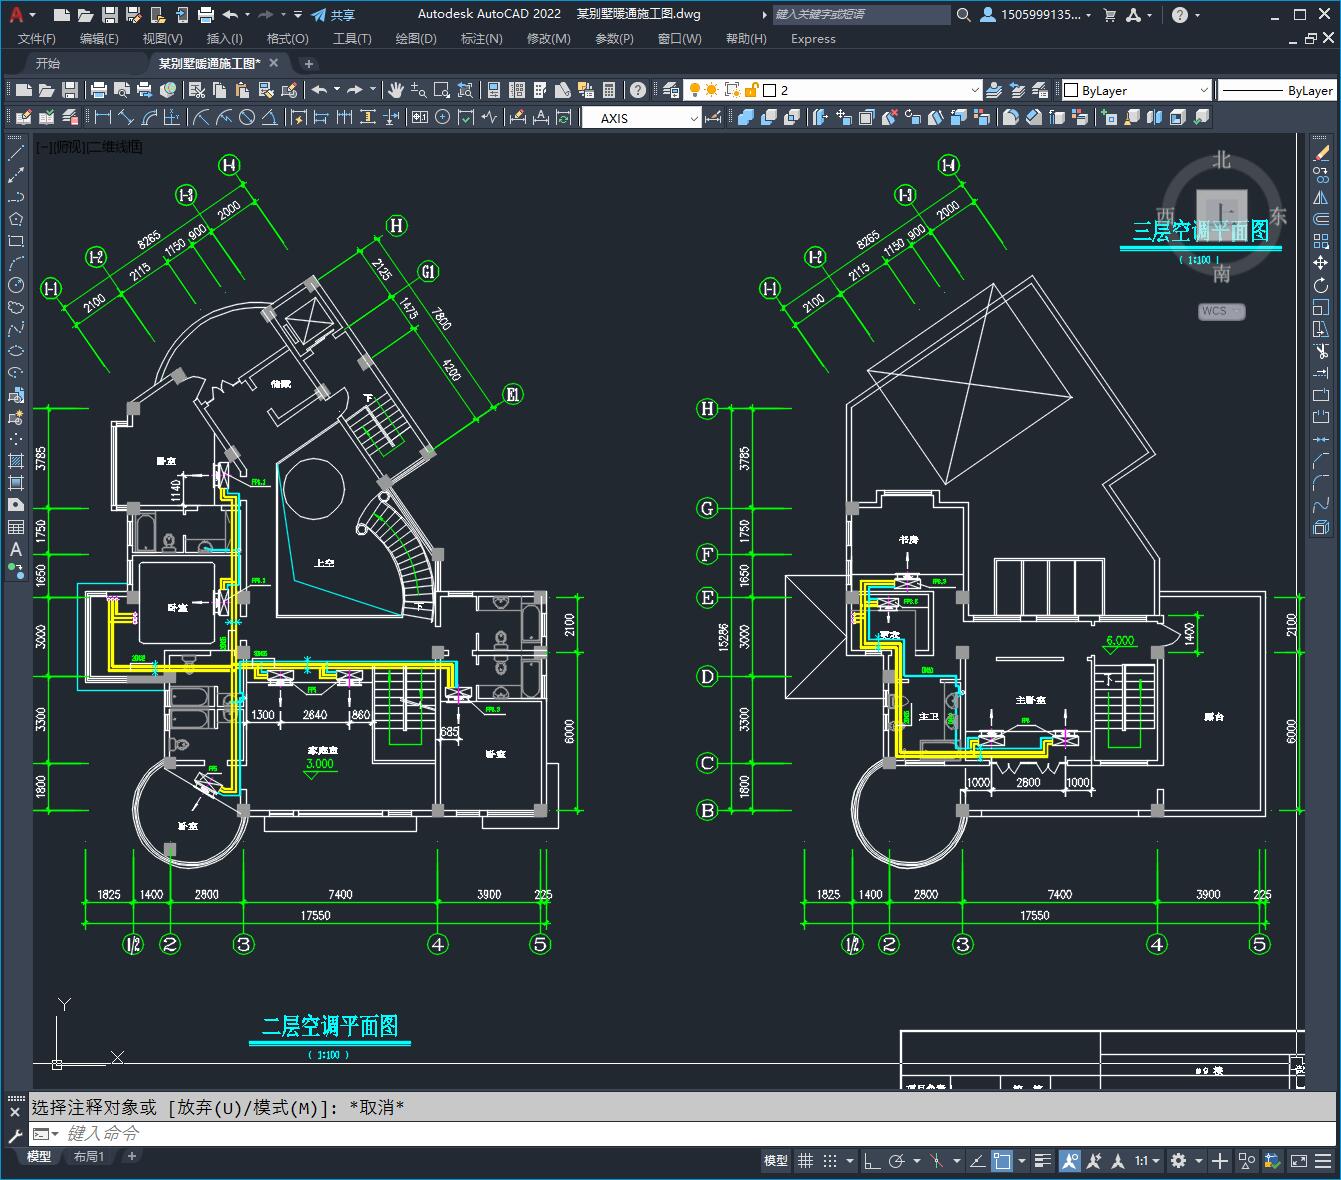
Task: Click the 共享 share button
Action: [x=333, y=15]
